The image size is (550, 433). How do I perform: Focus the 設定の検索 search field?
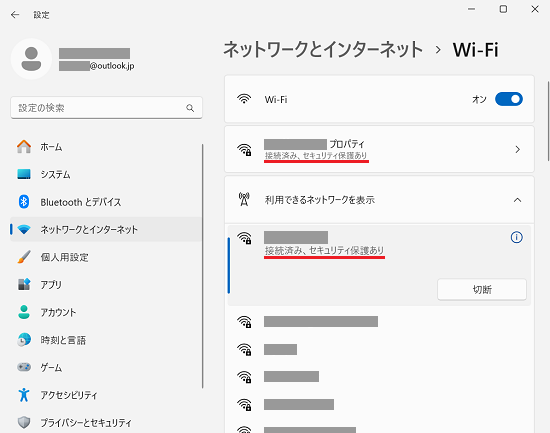[x=106, y=108]
